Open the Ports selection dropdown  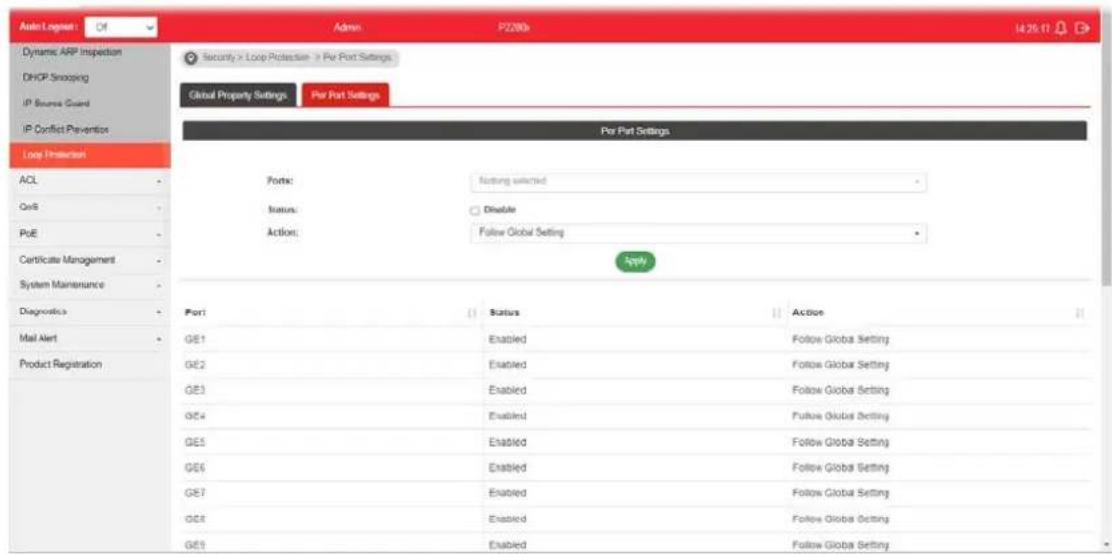tap(698, 182)
